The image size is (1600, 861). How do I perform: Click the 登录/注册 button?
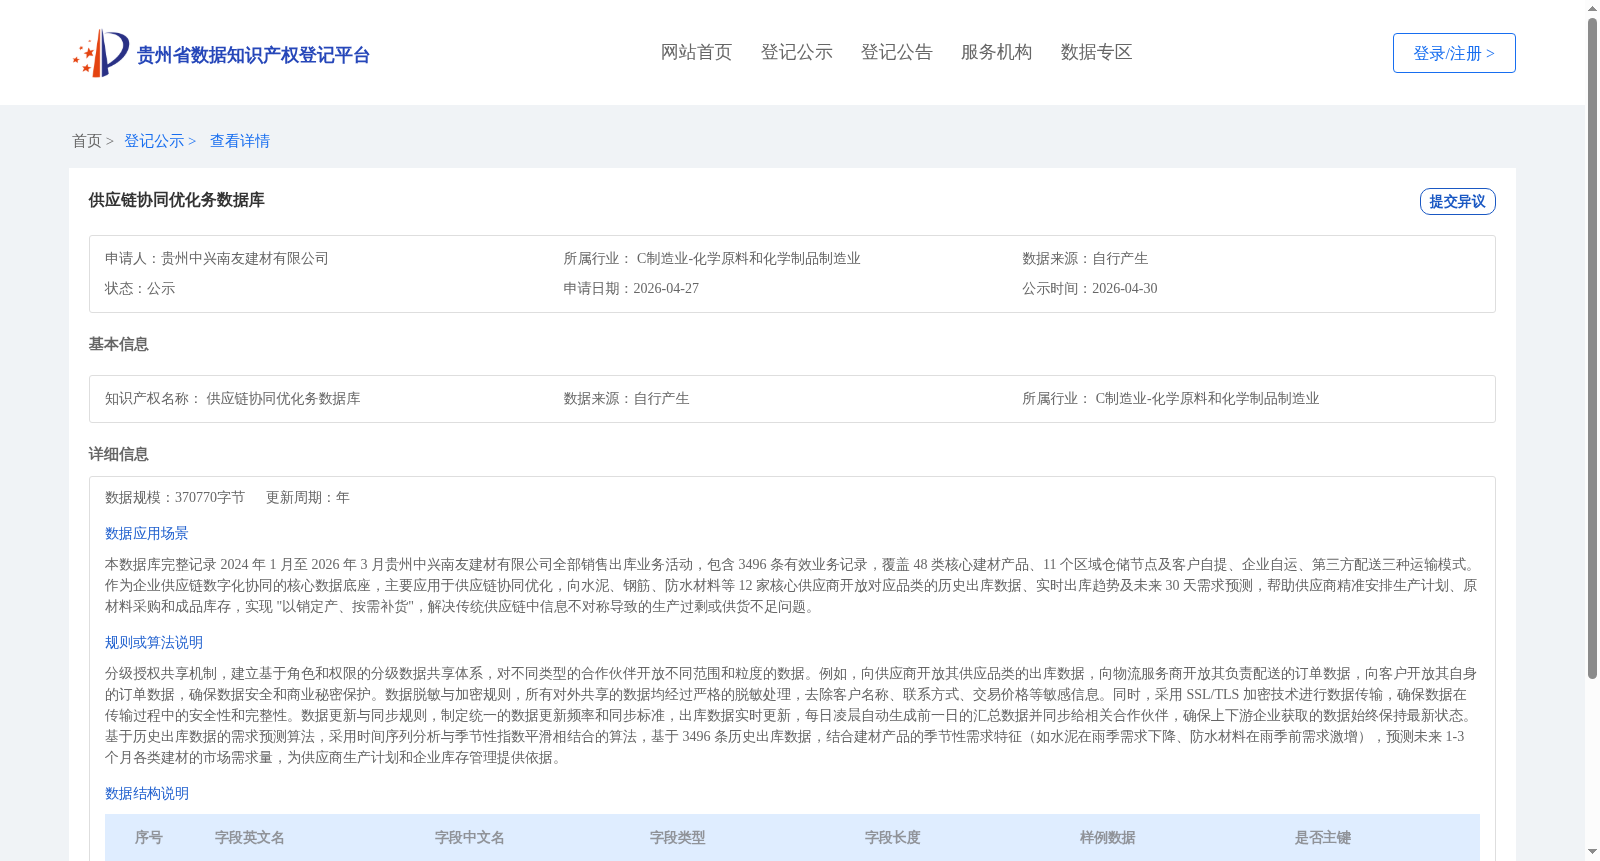(x=1454, y=53)
